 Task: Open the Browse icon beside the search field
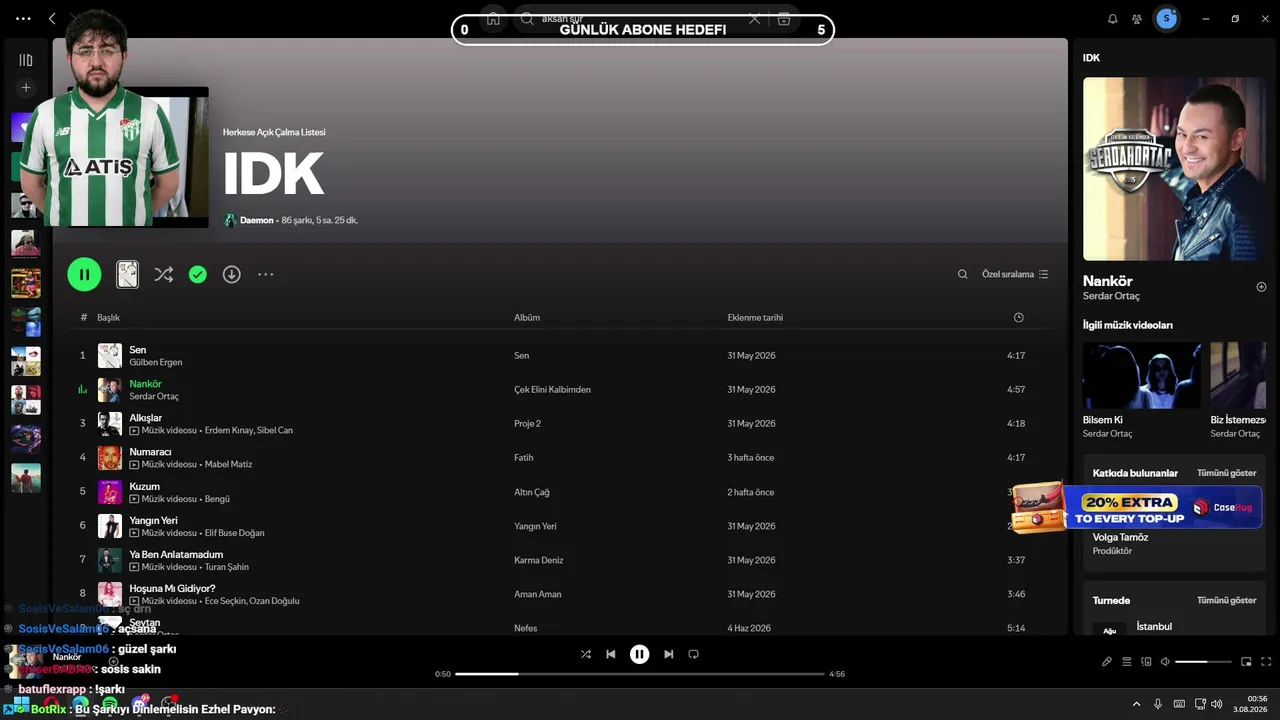(x=784, y=19)
